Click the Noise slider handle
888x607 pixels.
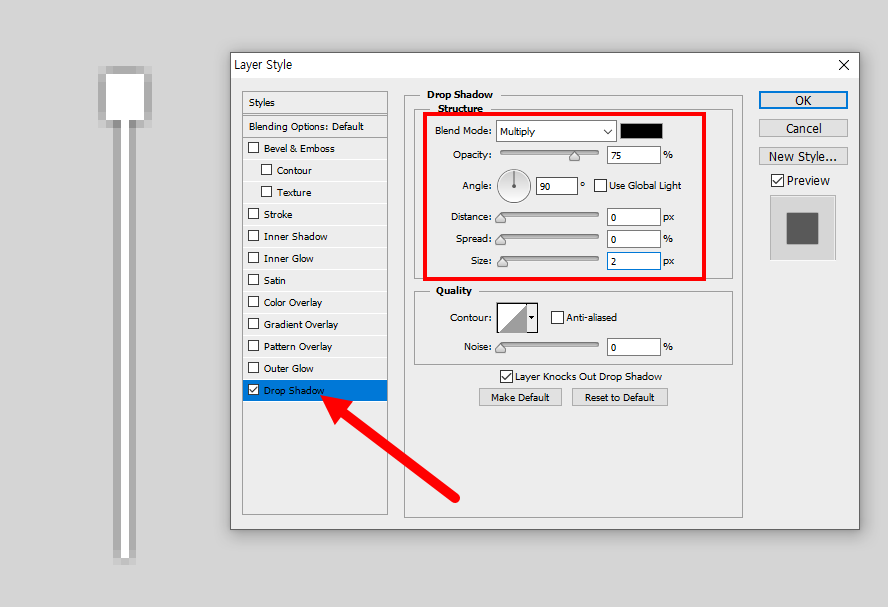(x=501, y=348)
